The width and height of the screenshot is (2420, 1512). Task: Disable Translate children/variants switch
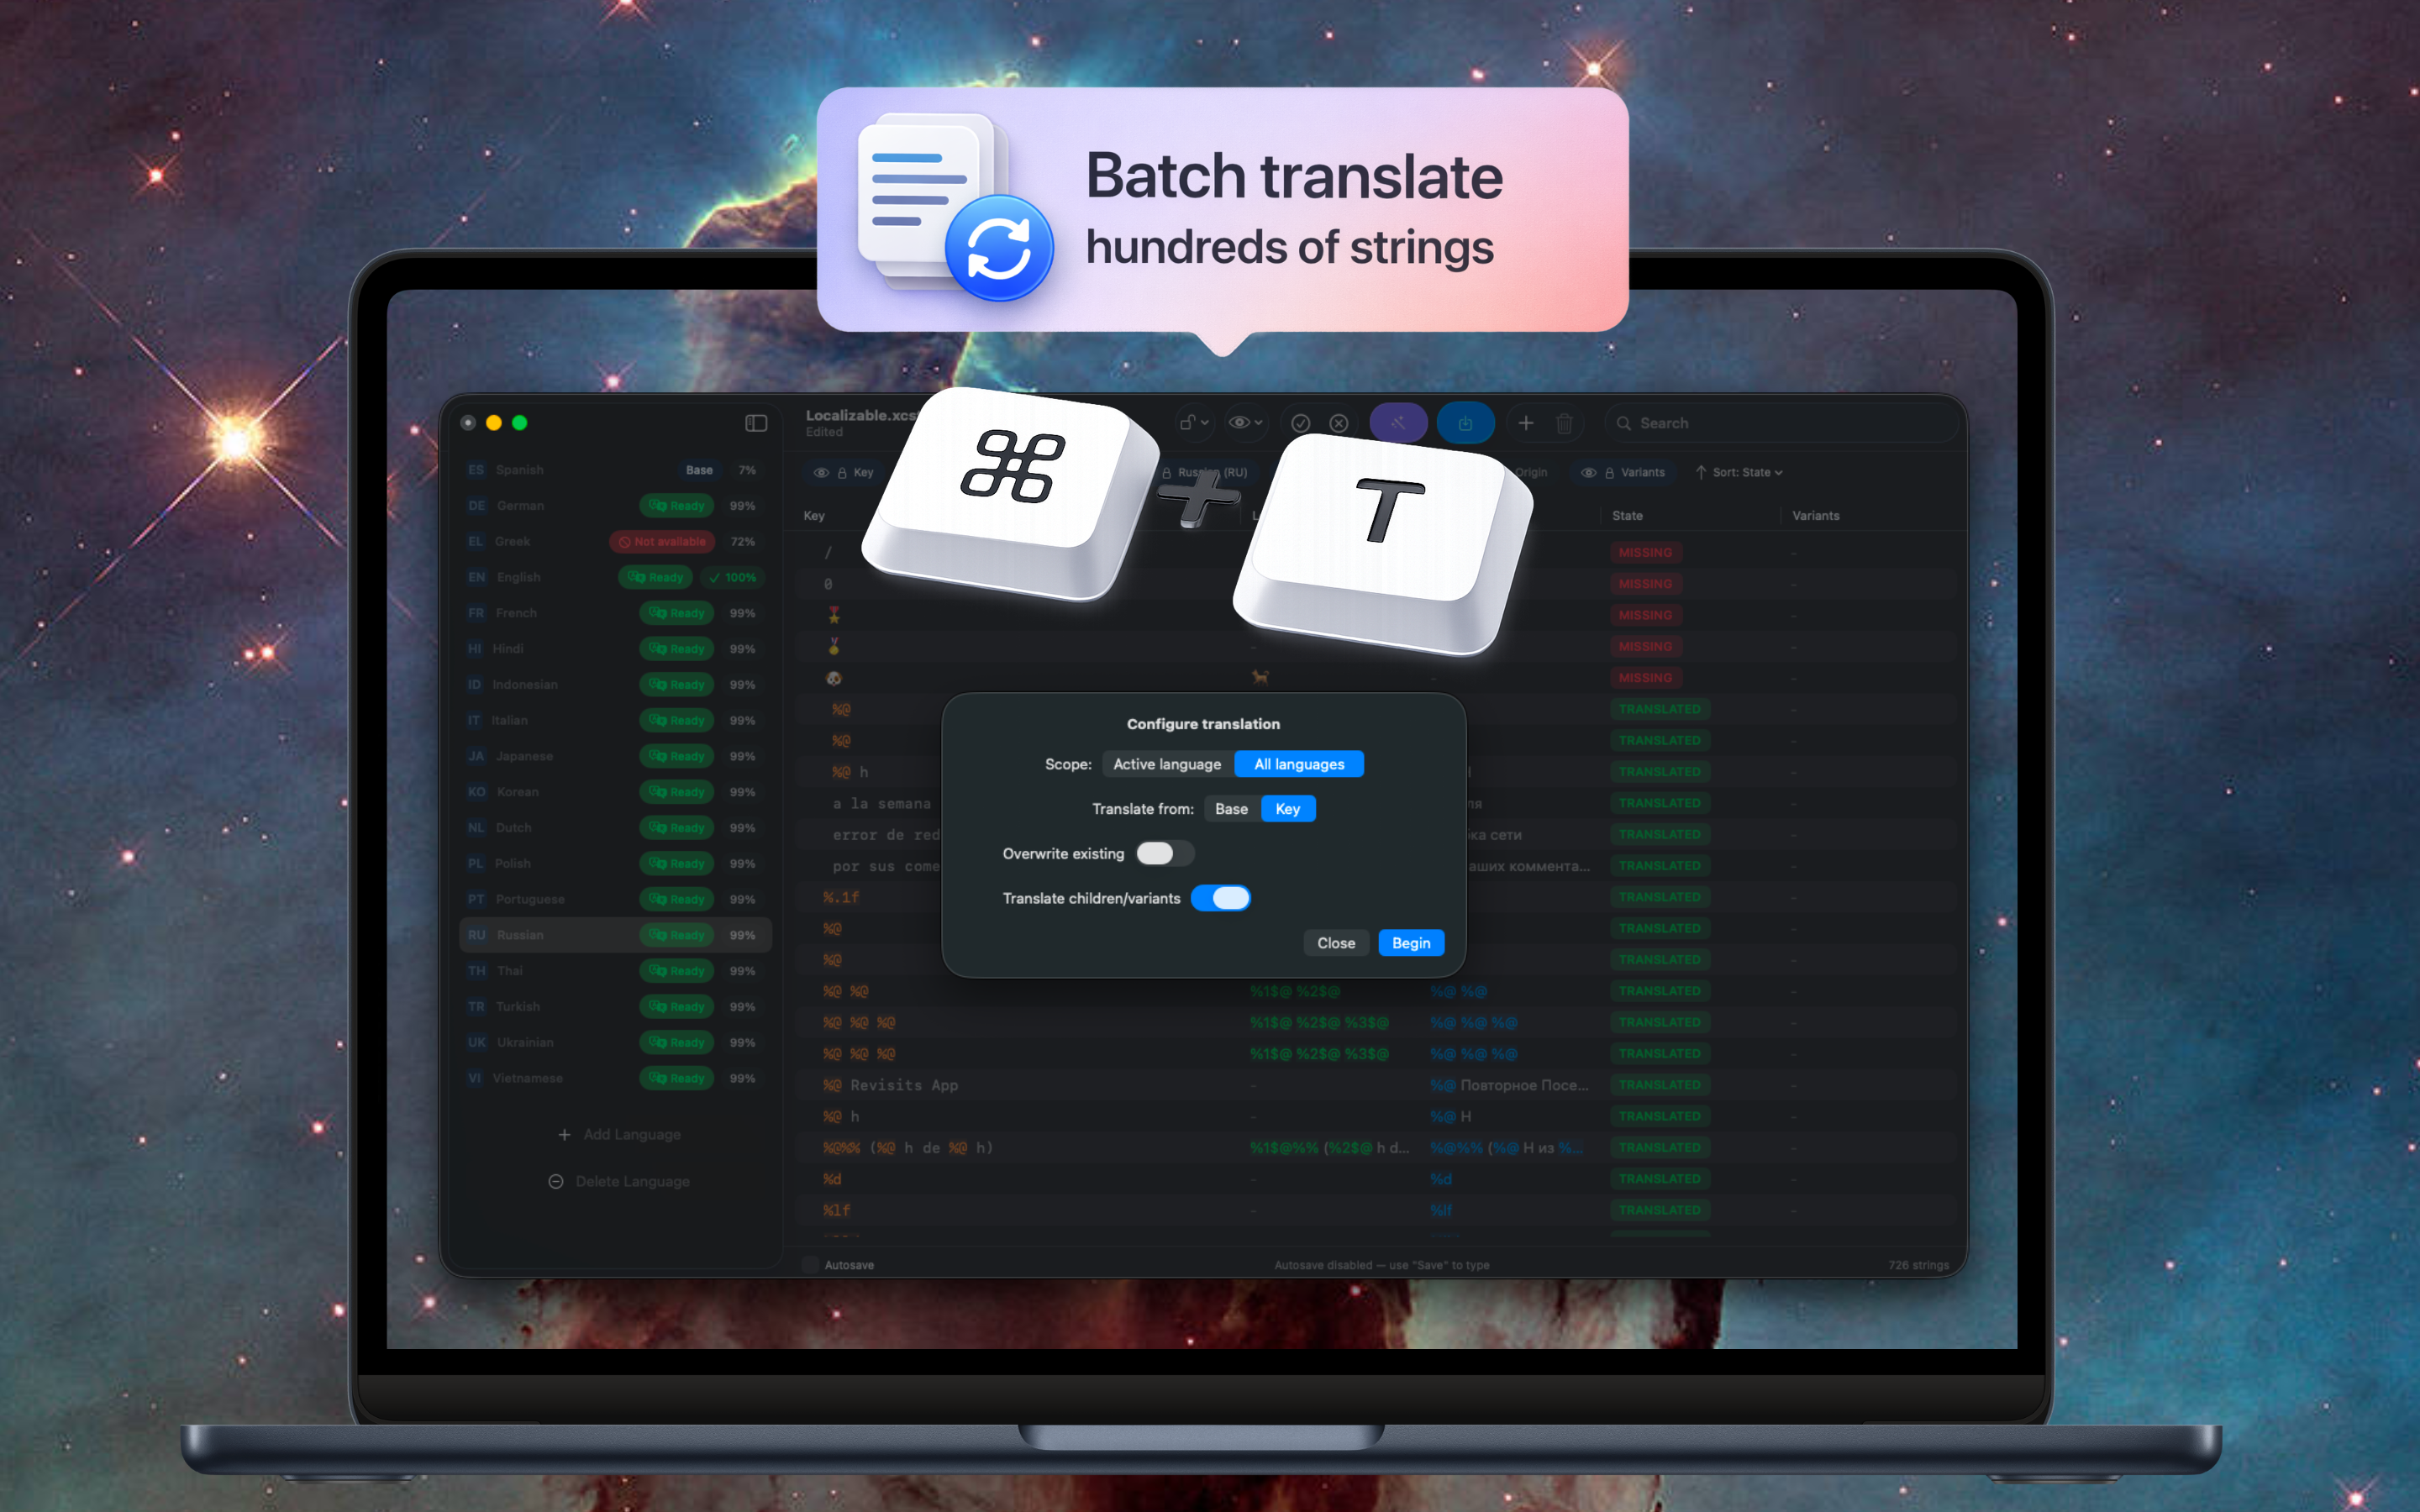1220,898
